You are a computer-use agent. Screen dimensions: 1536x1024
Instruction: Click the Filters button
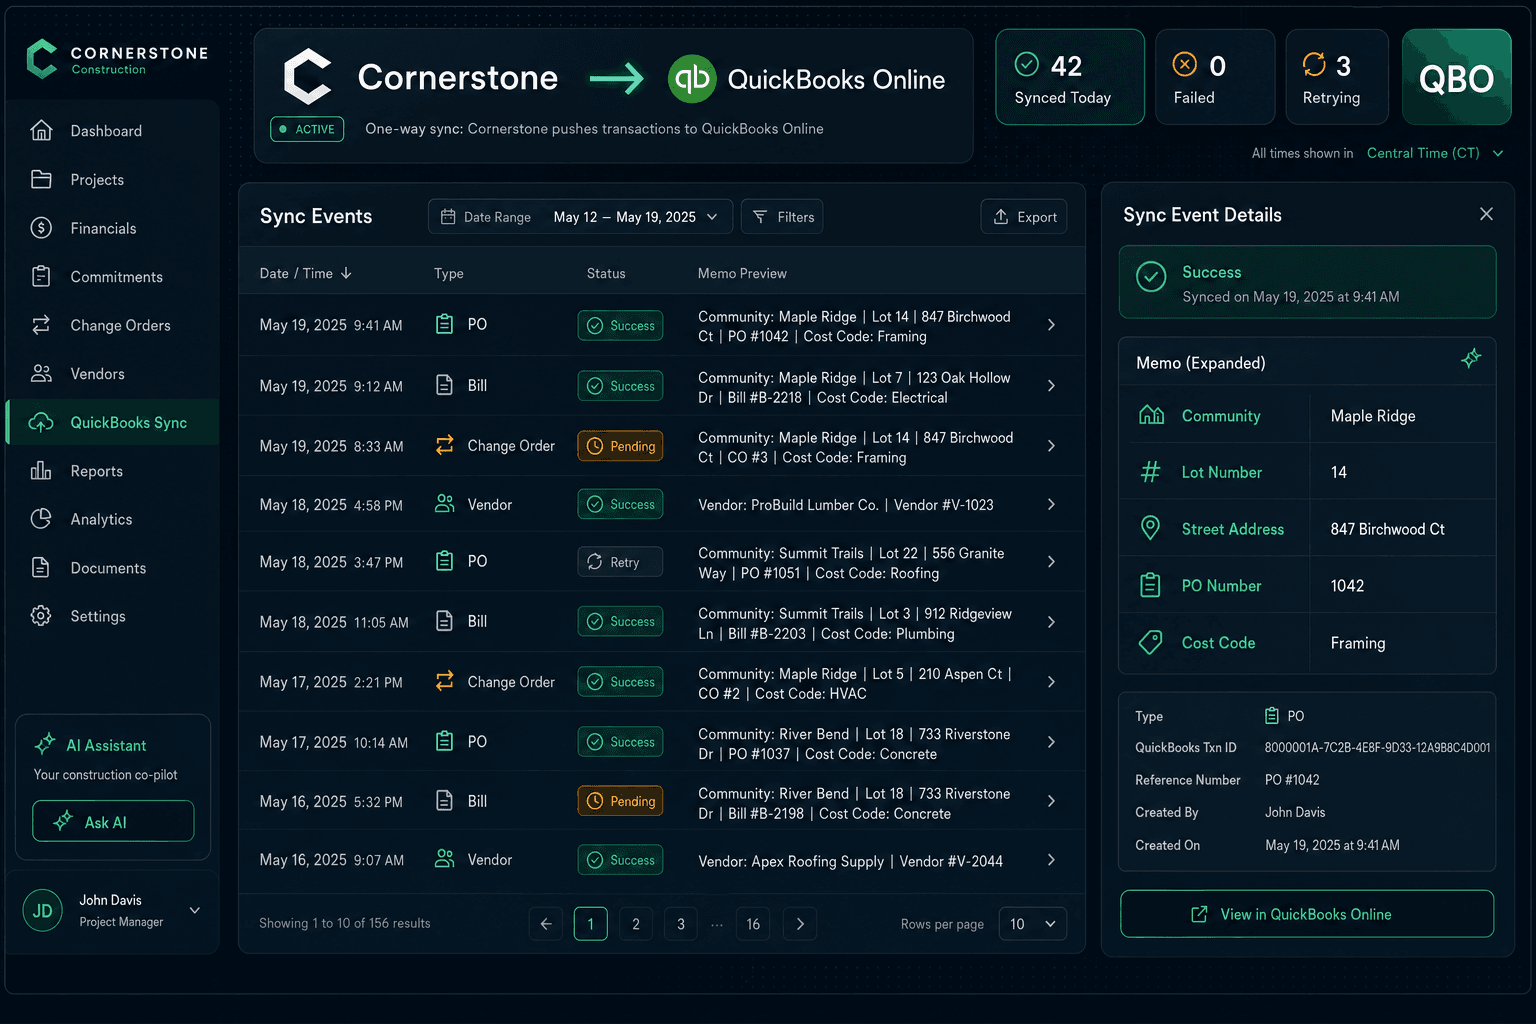coord(782,217)
